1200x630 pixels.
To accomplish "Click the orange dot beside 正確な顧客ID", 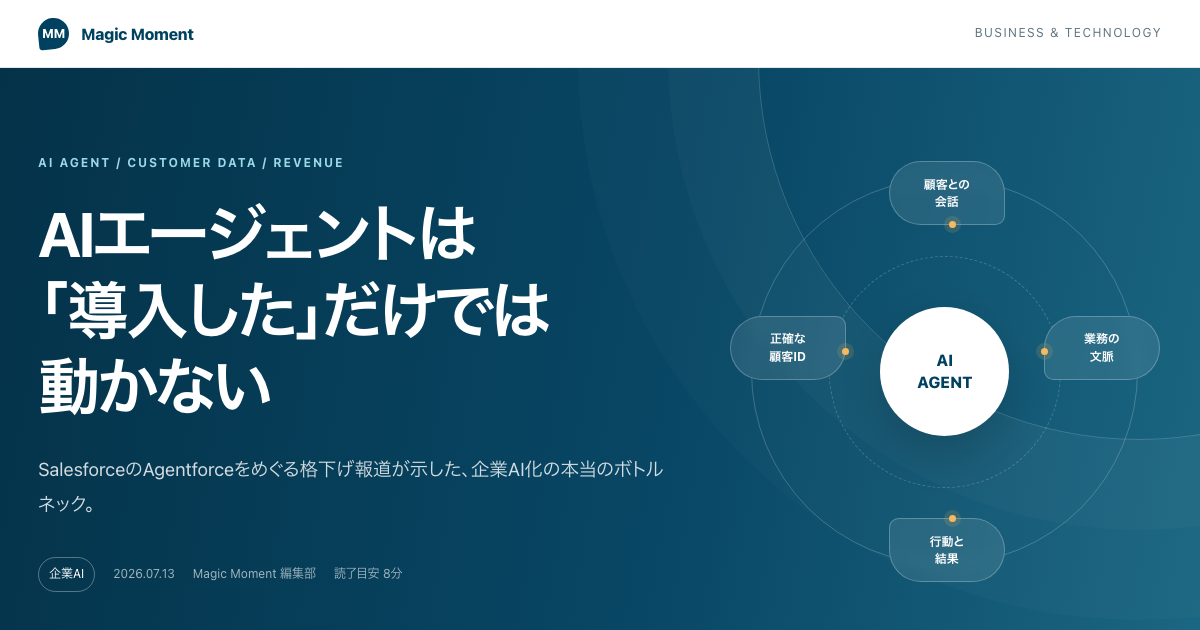I will pyautogui.click(x=845, y=351).
